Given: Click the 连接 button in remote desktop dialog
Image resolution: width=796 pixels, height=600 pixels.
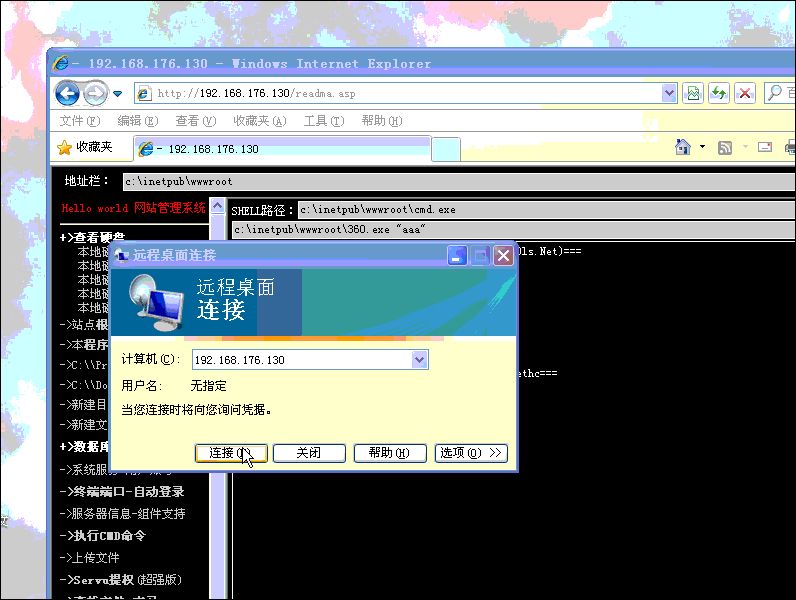Looking at the screenshot, I should coord(231,453).
